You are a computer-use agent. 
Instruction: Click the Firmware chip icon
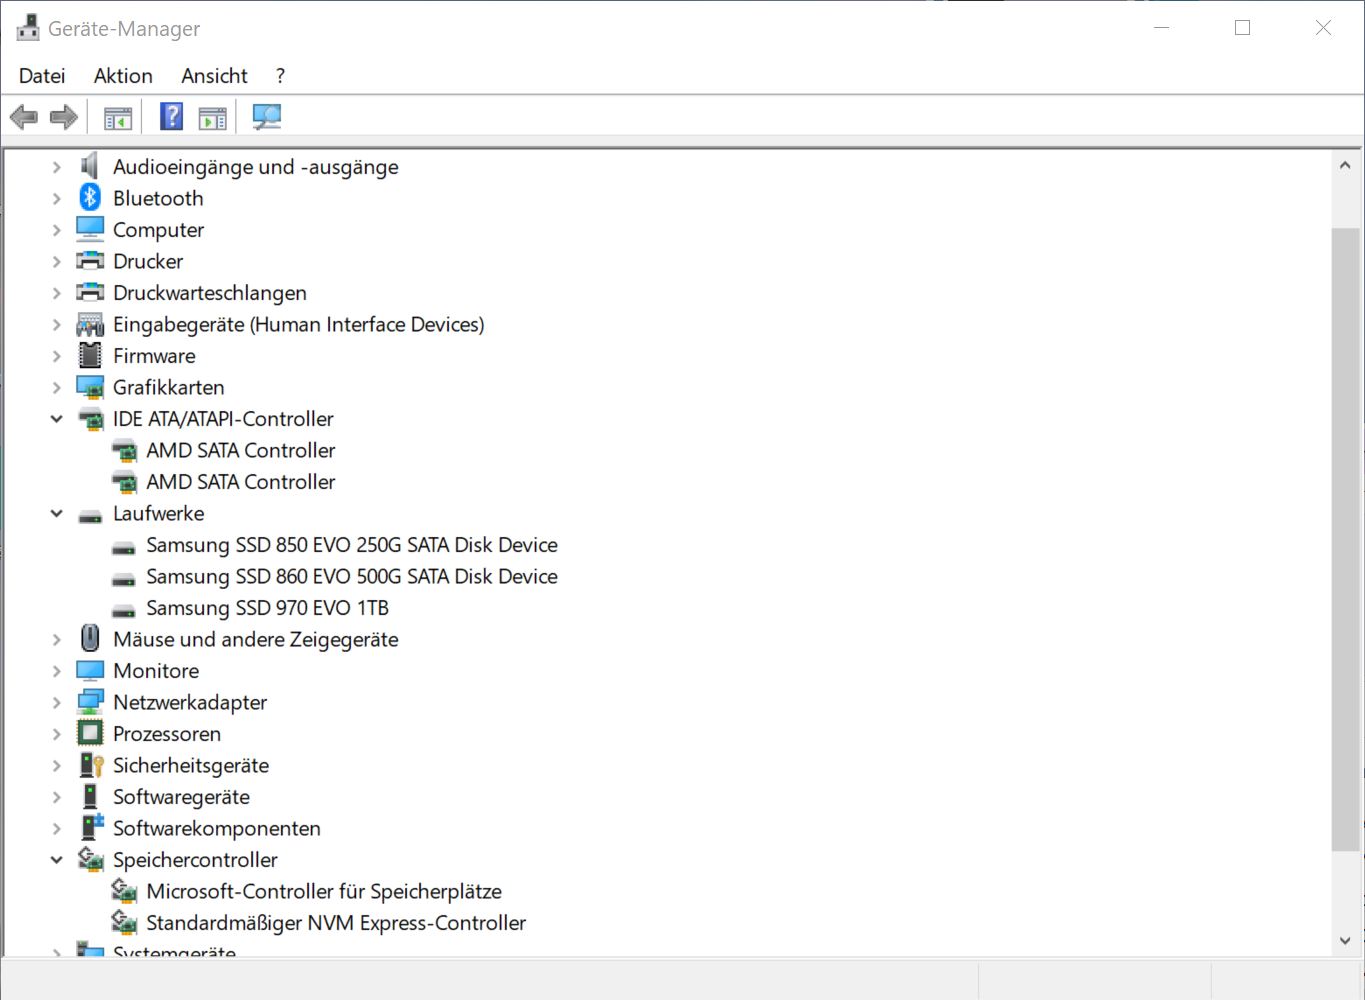click(x=90, y=355)
